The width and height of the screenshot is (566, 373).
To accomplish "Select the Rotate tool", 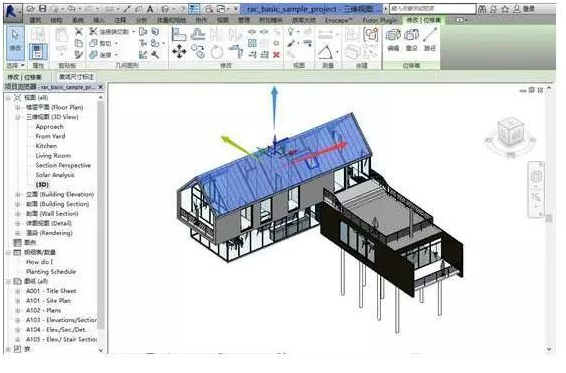I will click(x=217, y=52).
